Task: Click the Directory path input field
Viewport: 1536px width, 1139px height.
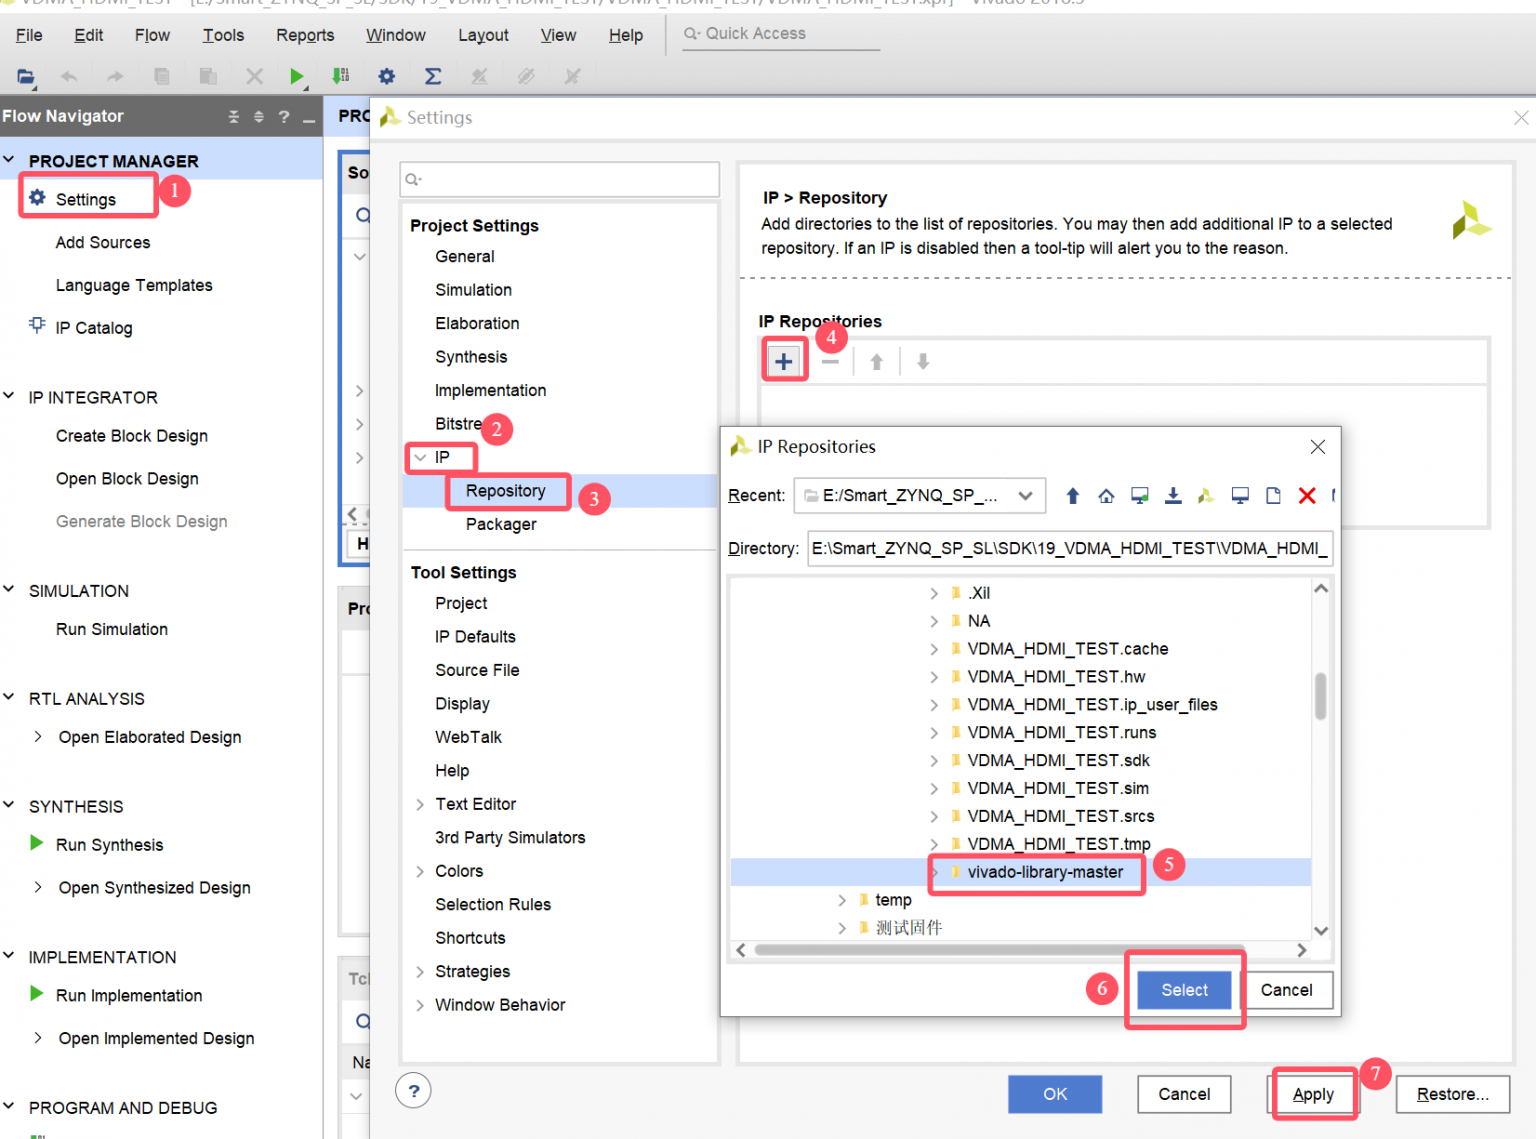Action: [x=1068, y=548]
